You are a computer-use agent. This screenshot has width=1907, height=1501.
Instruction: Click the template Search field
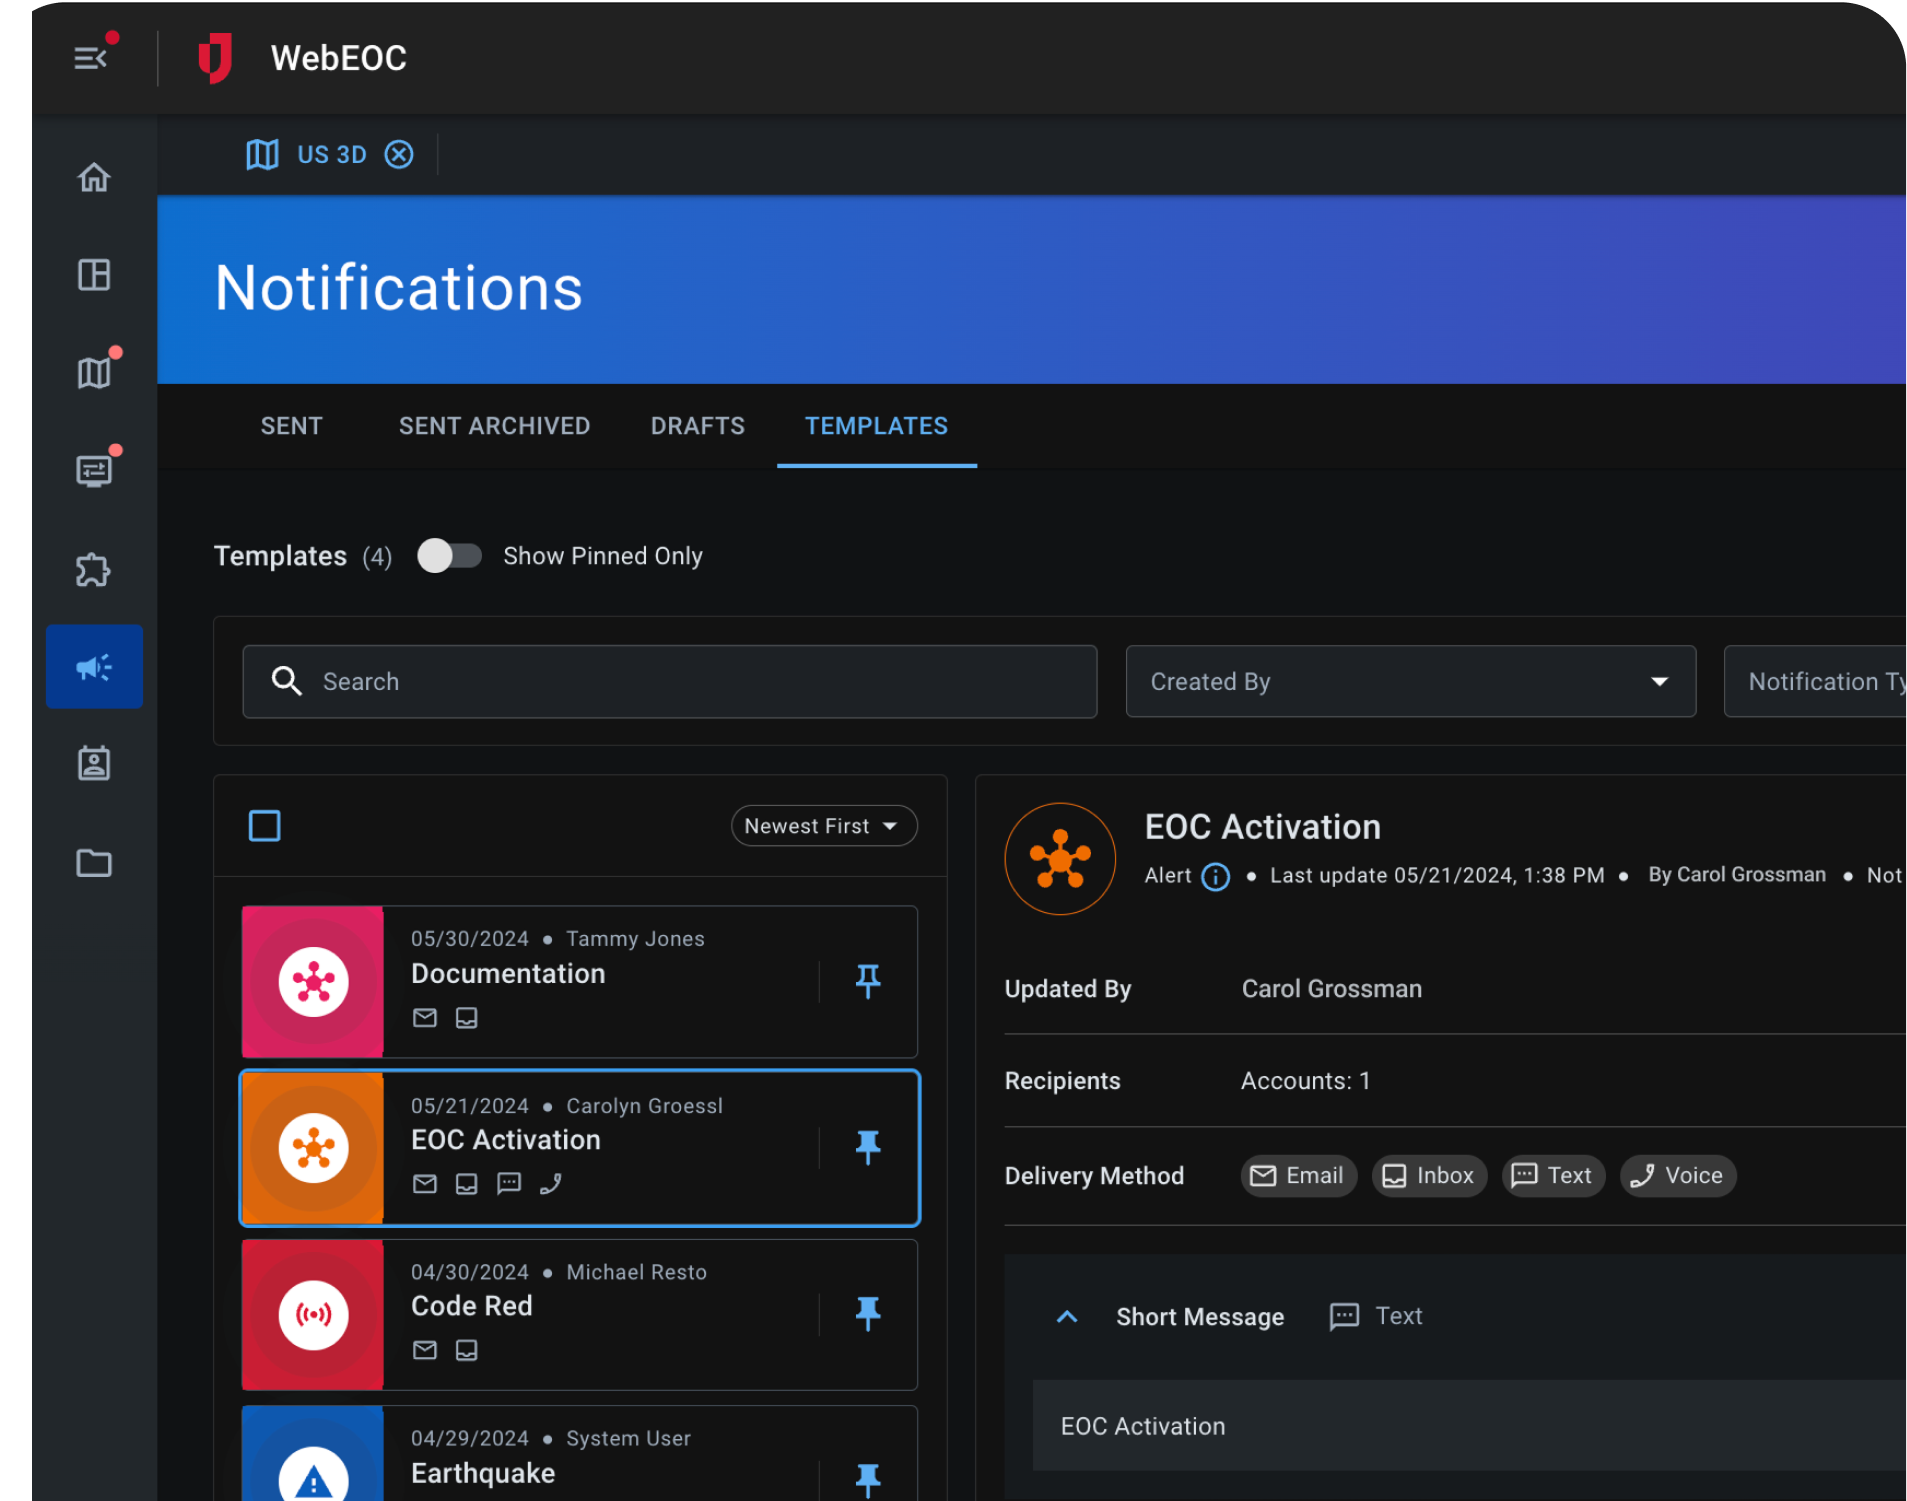tap(670, 681)
